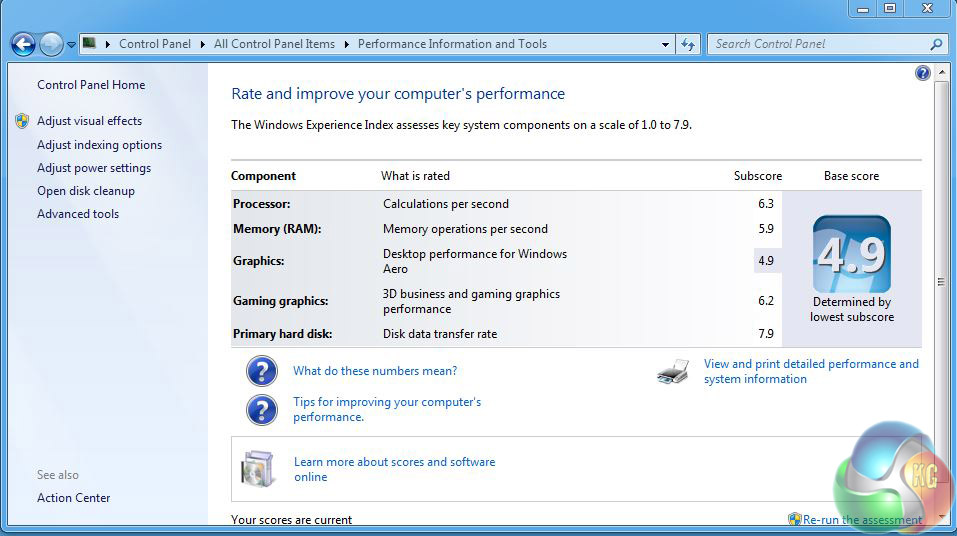This screenshot has width=957, height=536.
Task: Click 'Open disk cleanup' sidebar link
Action: click(x=86, y=191)
